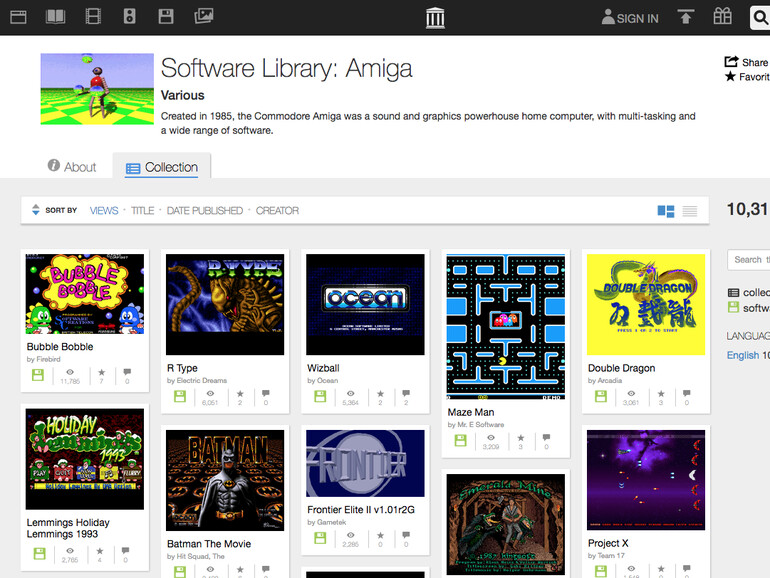Click Maze Man thumbnail image

(x=506, y=327)
